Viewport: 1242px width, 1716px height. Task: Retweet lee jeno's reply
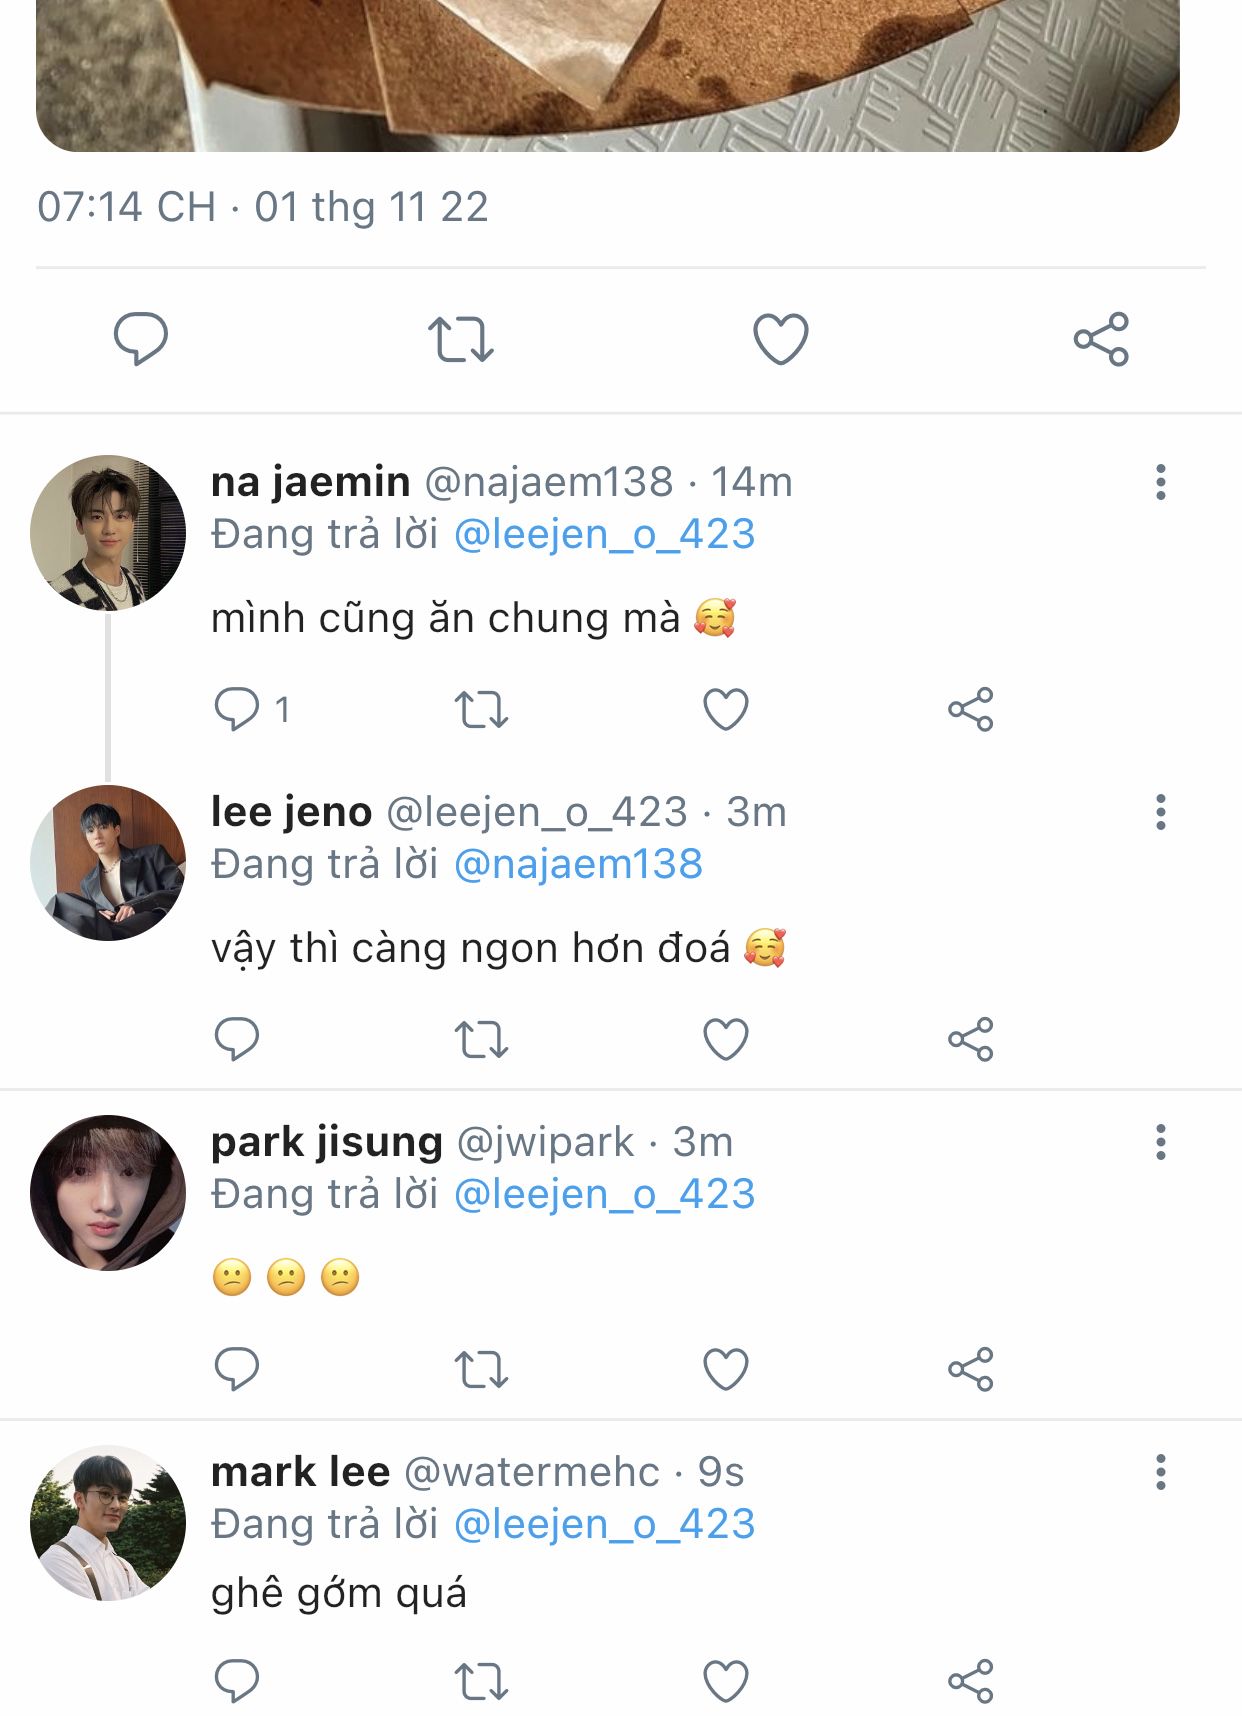pos(481,1040)
